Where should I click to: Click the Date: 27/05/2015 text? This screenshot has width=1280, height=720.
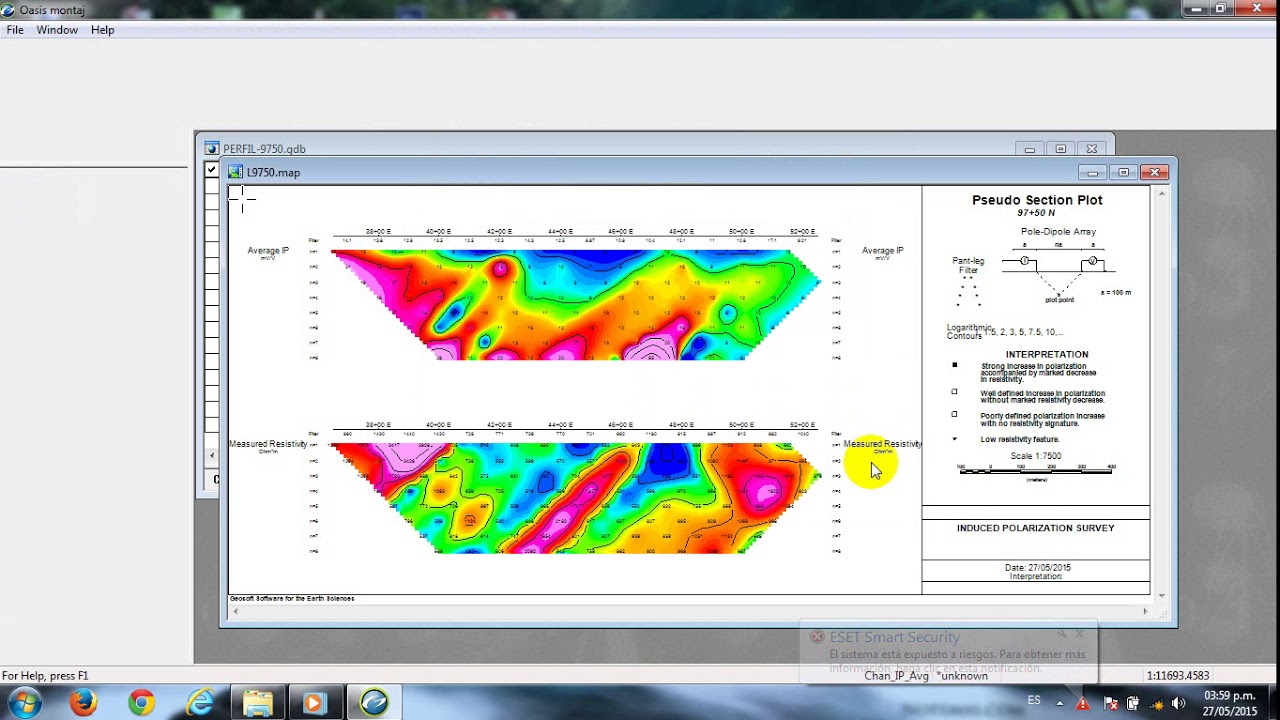pyautogui.click(x=1037, y=568)
